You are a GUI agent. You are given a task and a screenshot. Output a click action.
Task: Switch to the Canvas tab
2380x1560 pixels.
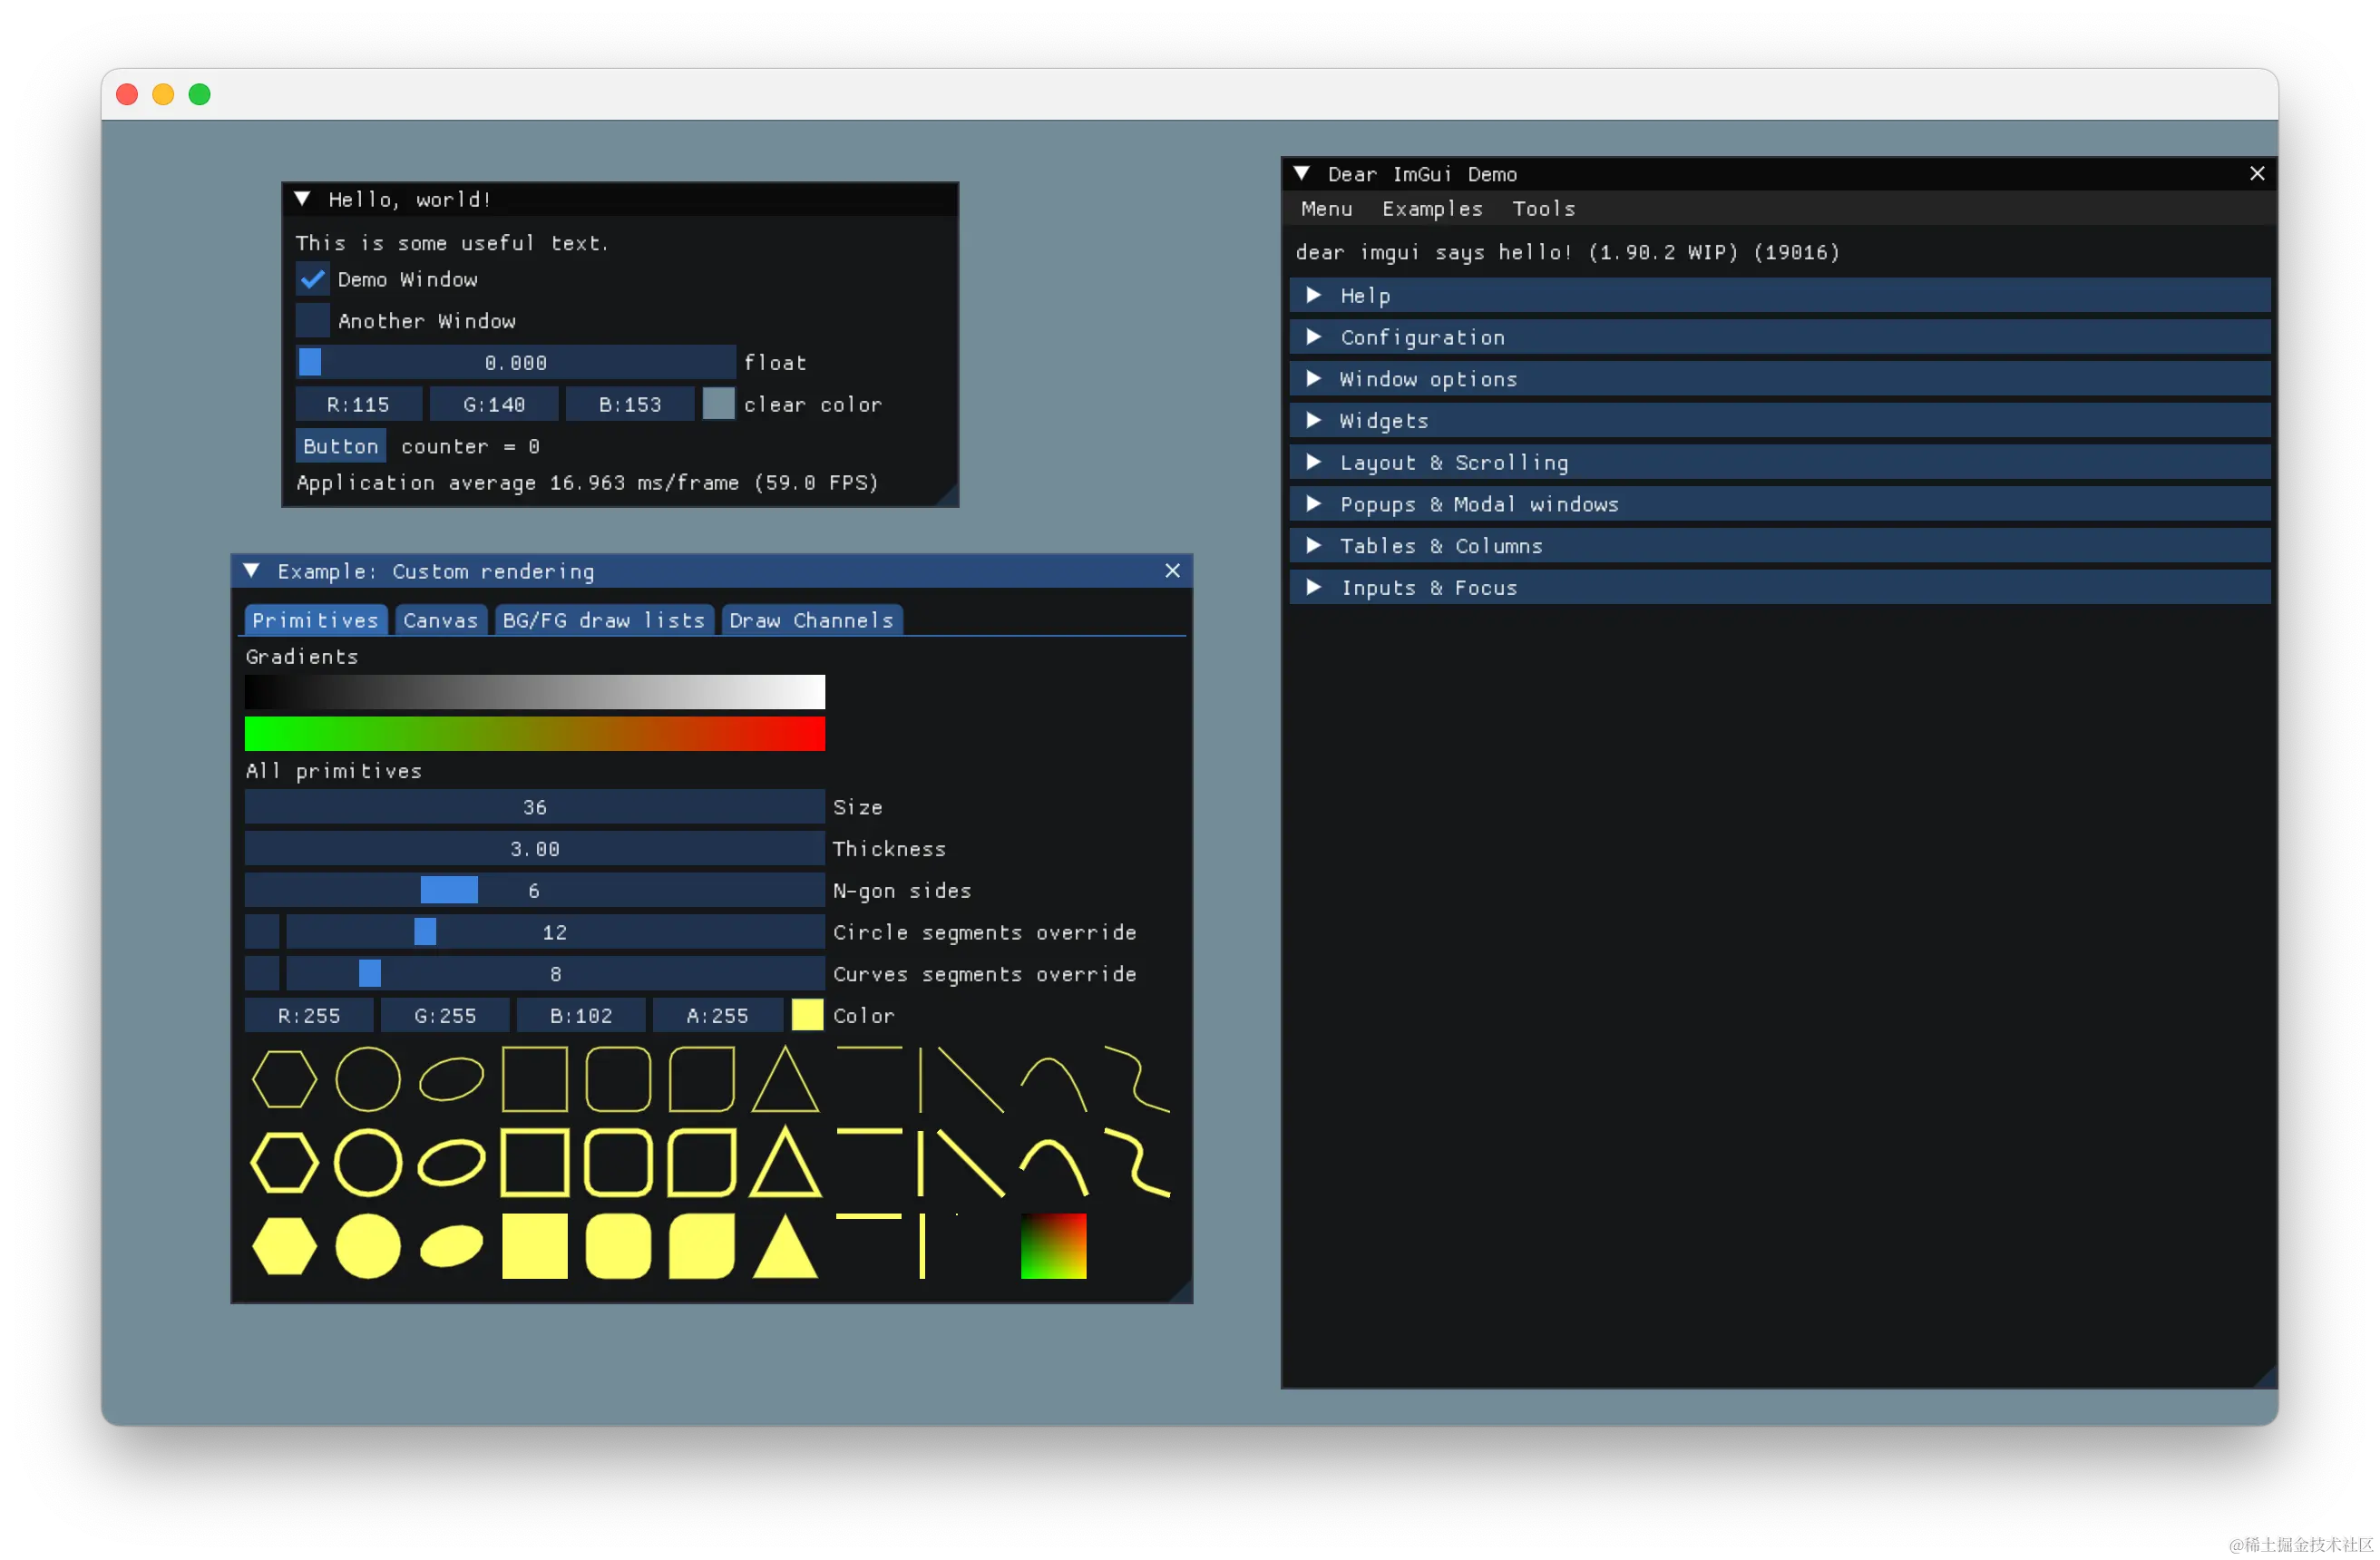pos(440,620)
